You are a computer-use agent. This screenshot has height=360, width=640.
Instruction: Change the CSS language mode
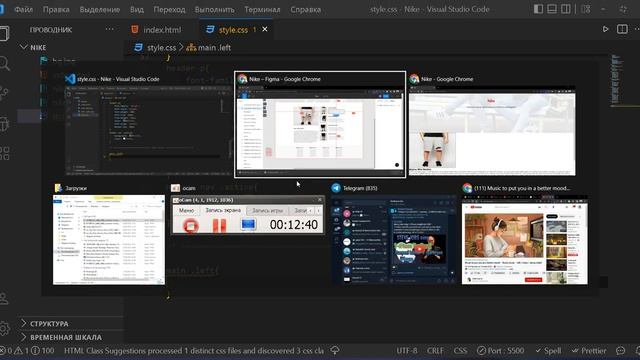[x=460, y=351]
